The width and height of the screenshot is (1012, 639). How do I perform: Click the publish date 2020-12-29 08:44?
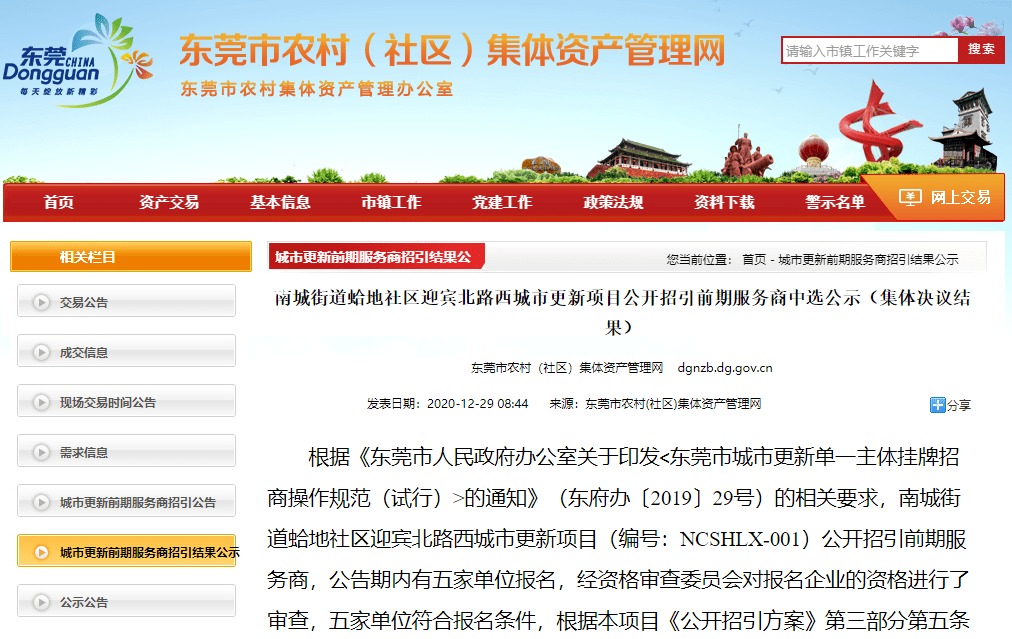pos(478,404)
